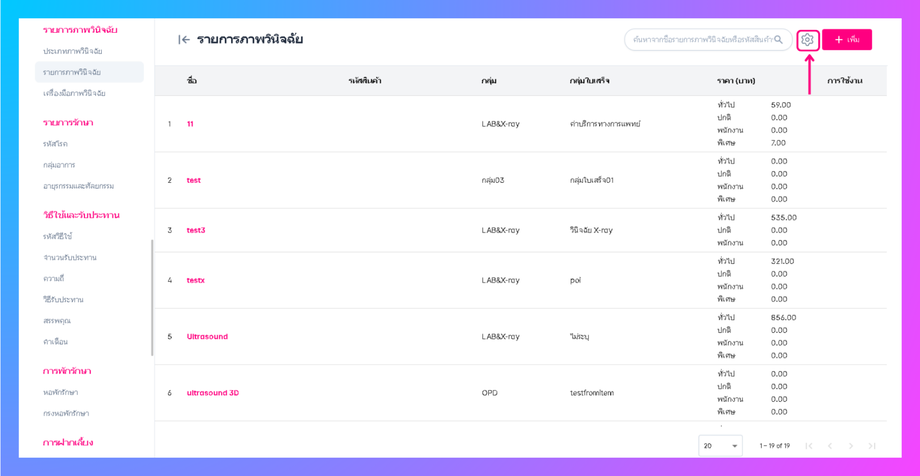Open the rows-per-page dropdown showing 20

pyautogui.click(x=720, y=446)
